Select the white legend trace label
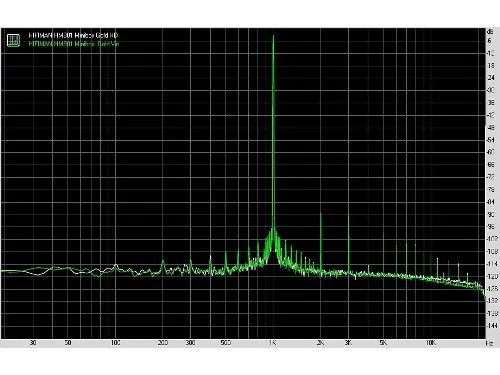This screenshot has height=375, width=500. pos(73,35)
